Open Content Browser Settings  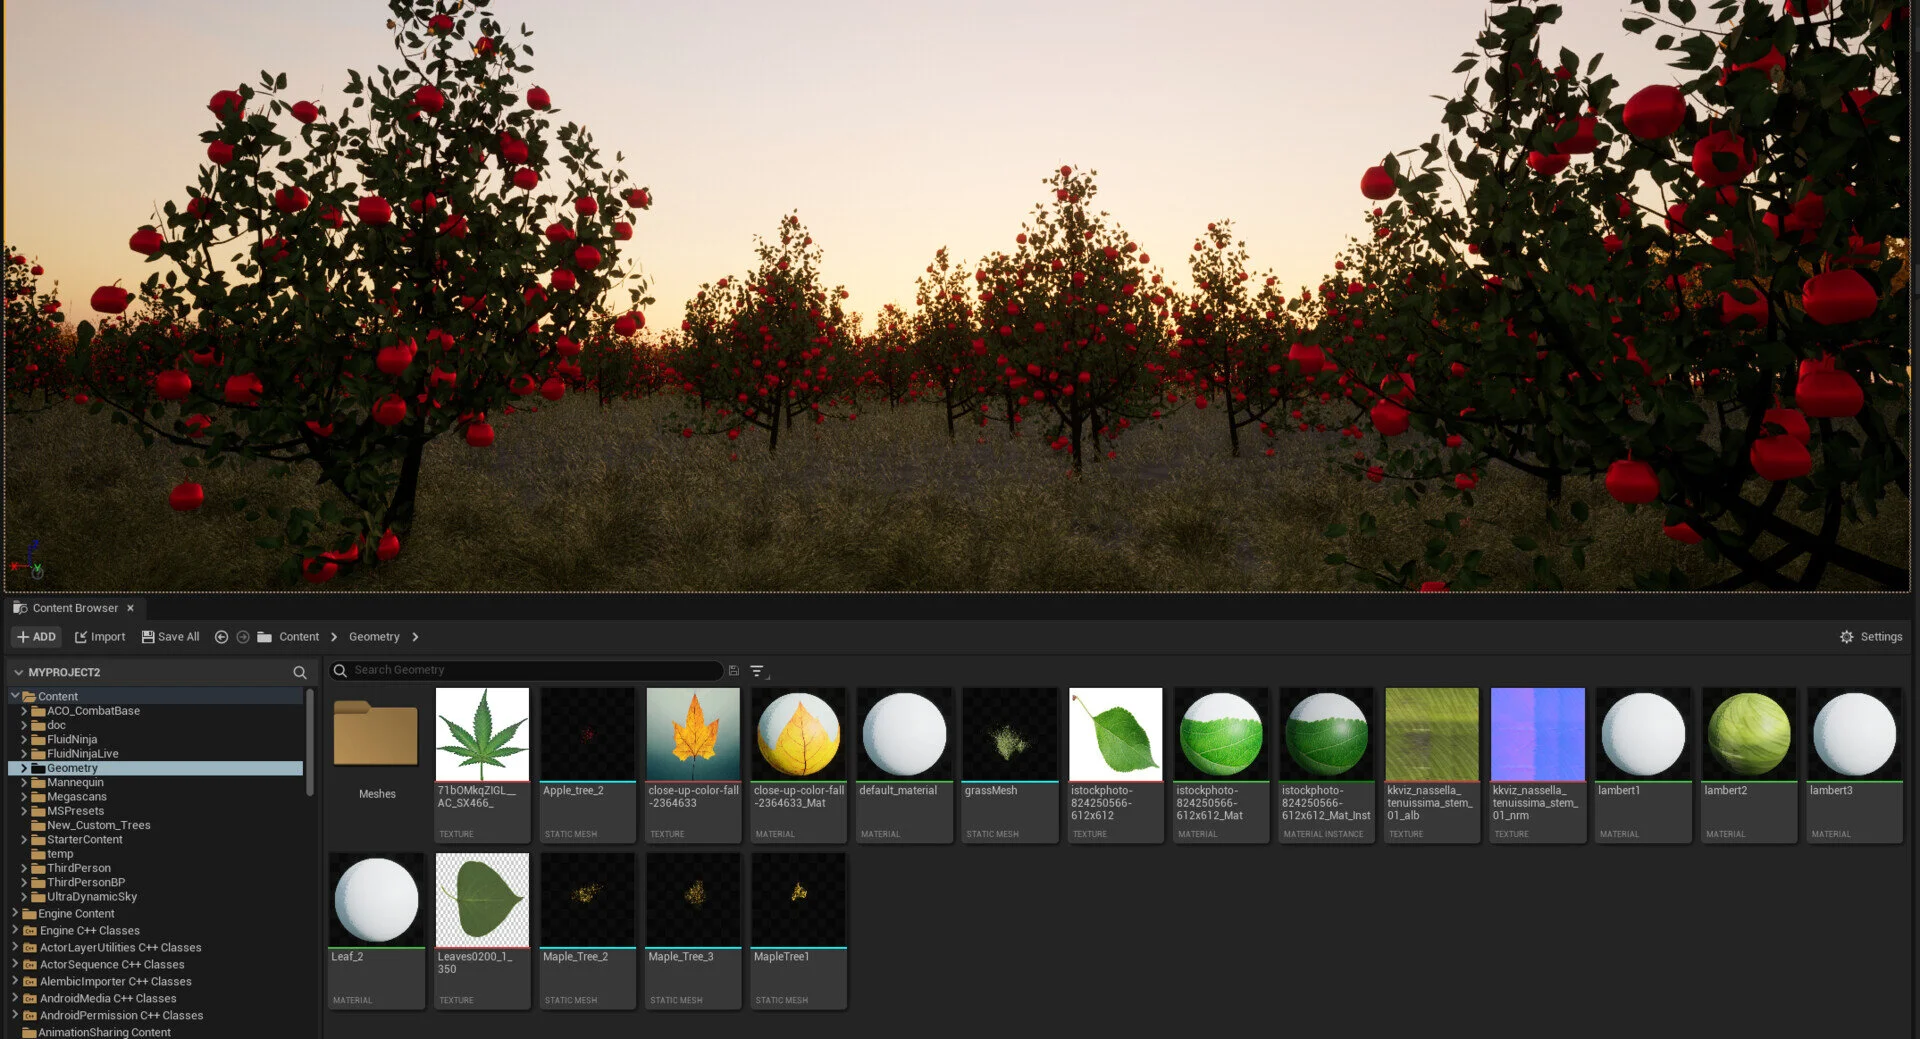pyautogui.click(x=1870, y=637)
